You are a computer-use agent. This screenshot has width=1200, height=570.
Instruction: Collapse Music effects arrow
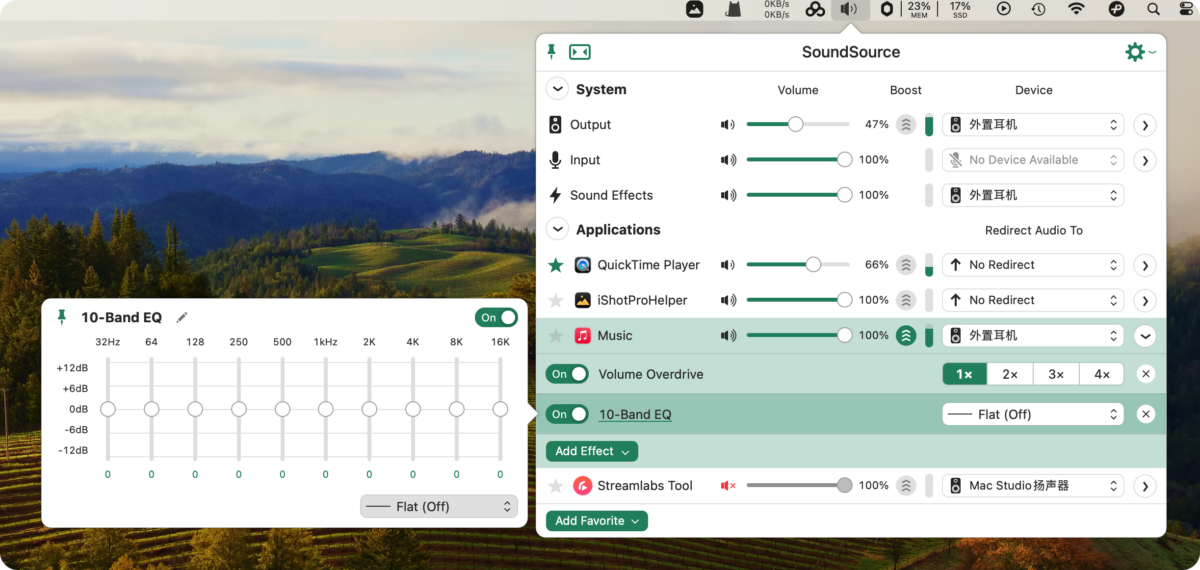pyautogui.click(x=1145, y=335)
